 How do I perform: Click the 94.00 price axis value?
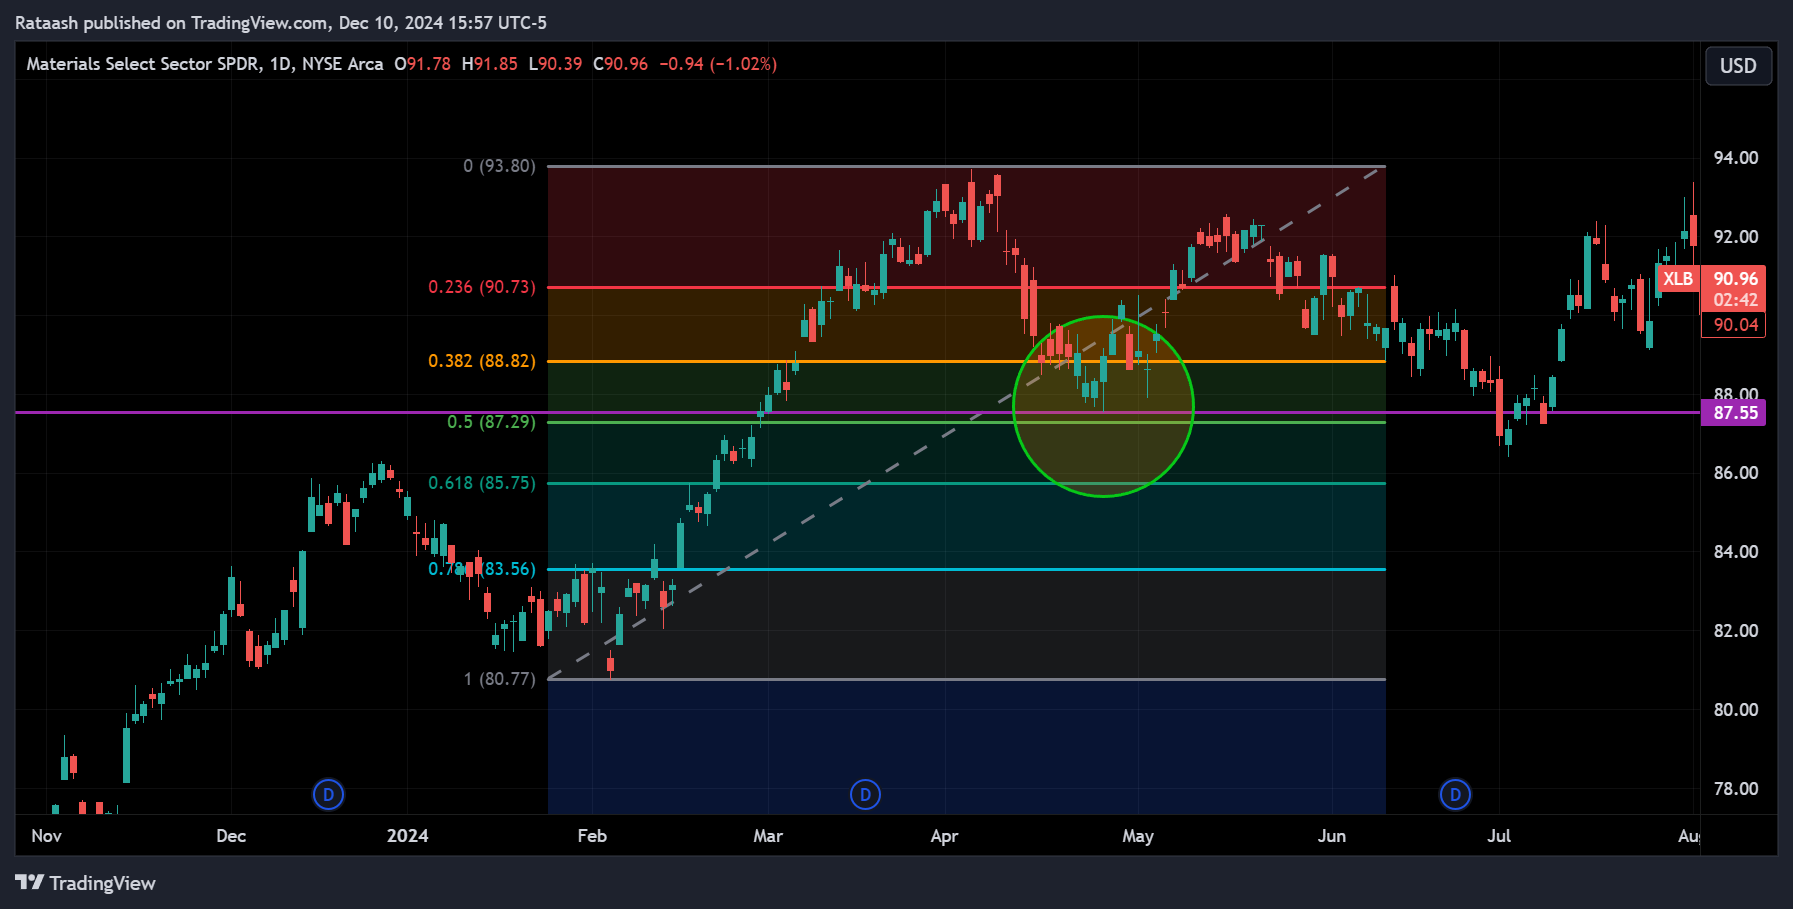point(1735,158)
